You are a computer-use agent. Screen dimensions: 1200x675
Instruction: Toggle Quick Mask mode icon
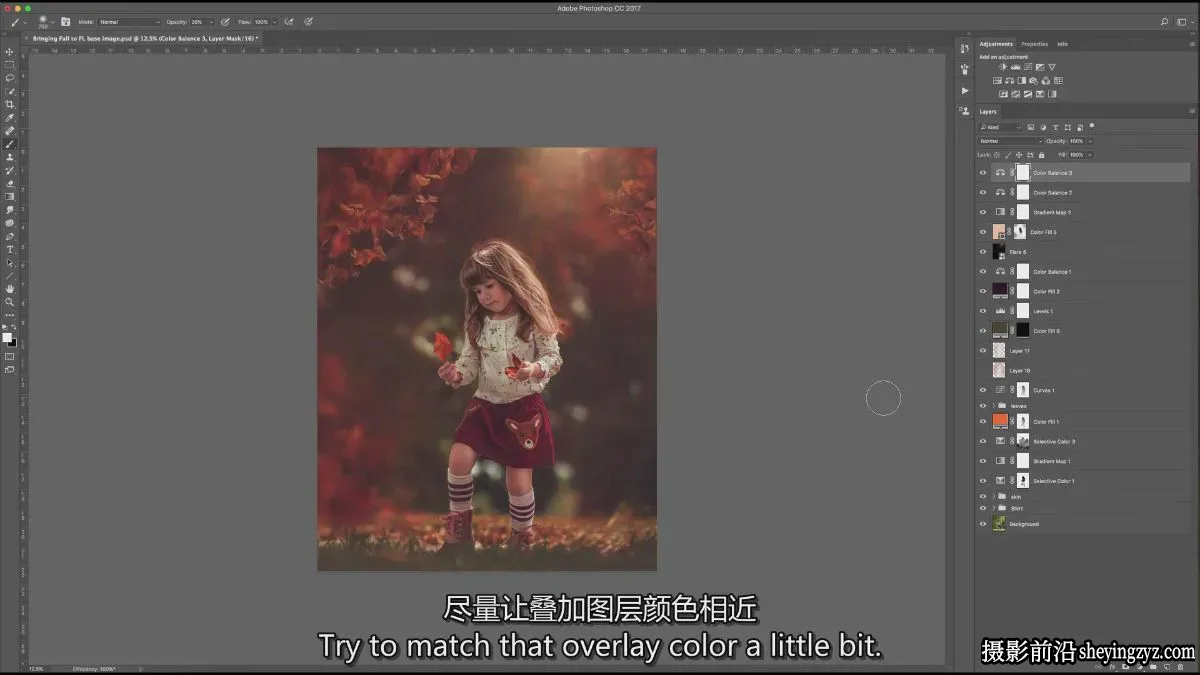10,356
